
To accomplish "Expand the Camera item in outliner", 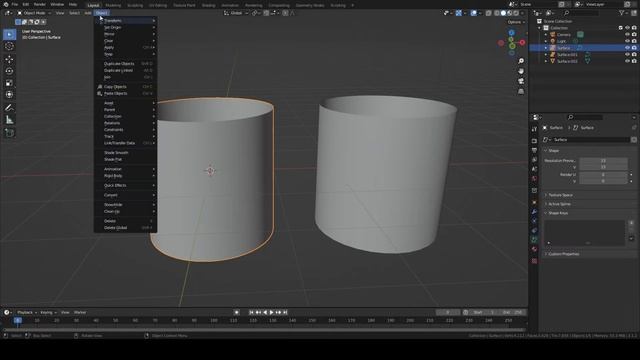I will (546, 35).
